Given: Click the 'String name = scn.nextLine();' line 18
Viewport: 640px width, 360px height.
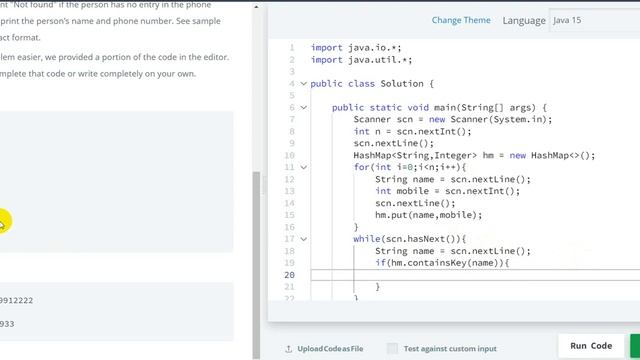Looking at the screenshot, I should pos(453,251).
